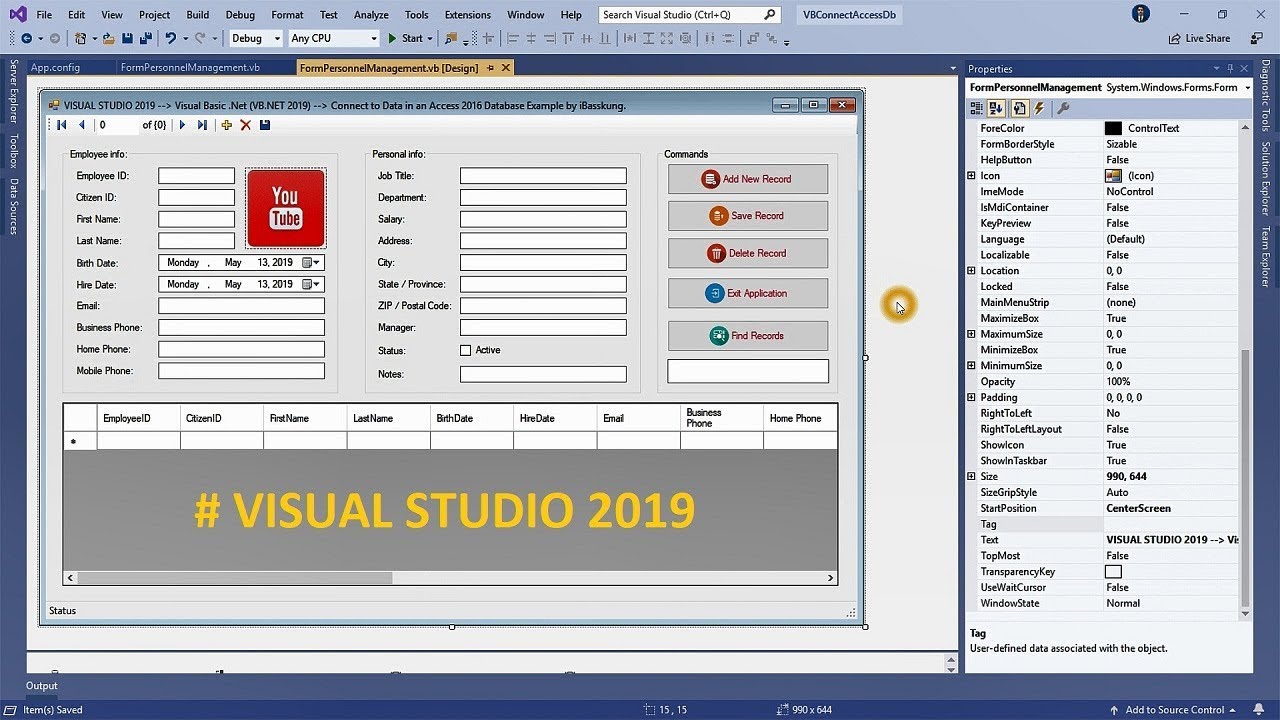Click Open File icon in main toolbar

(108, 38)
